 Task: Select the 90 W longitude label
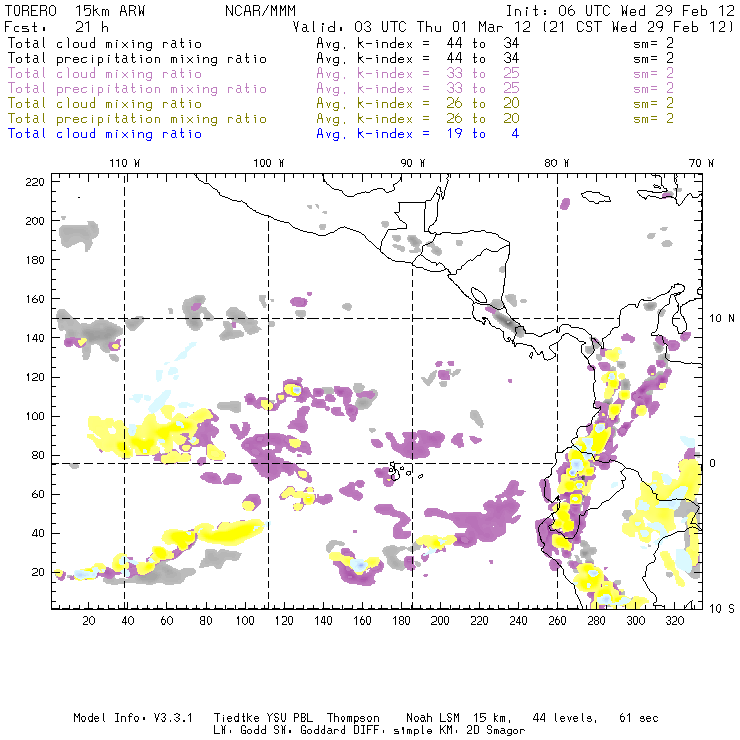pyautogui.click(x=413, y=163)
